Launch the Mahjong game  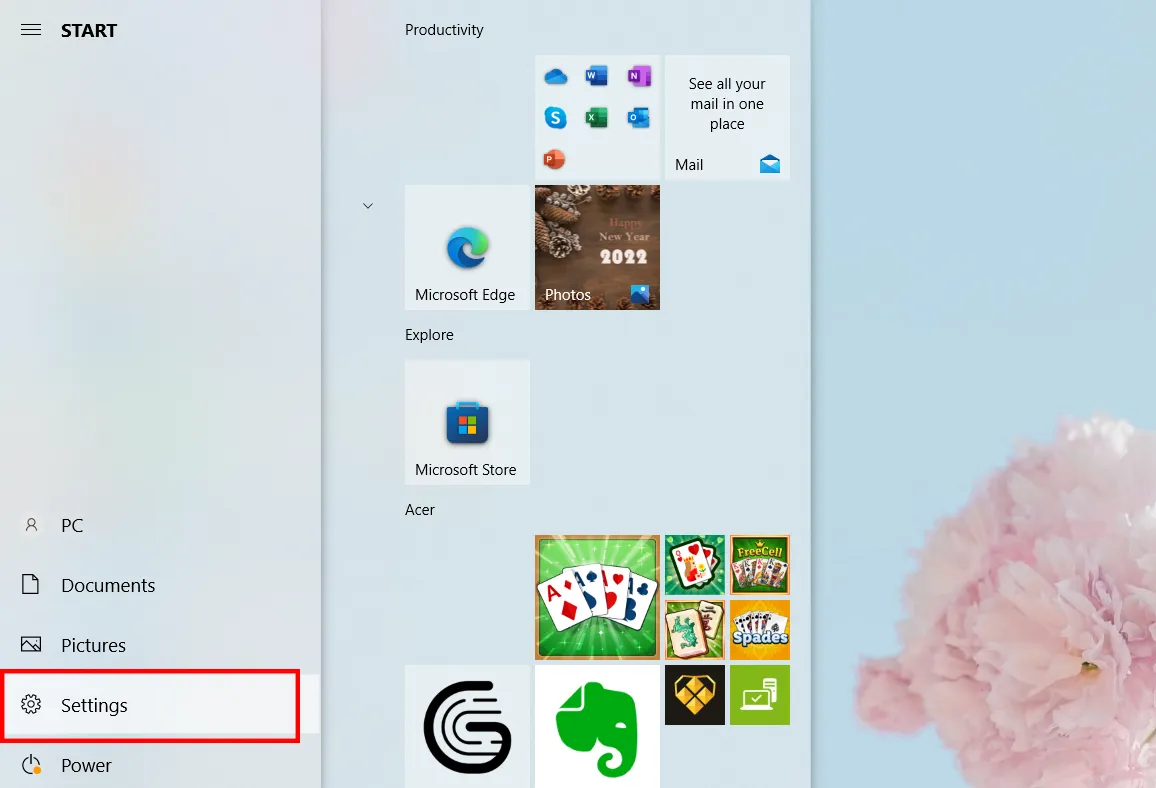pyautogui.click(x=694, y=630)
